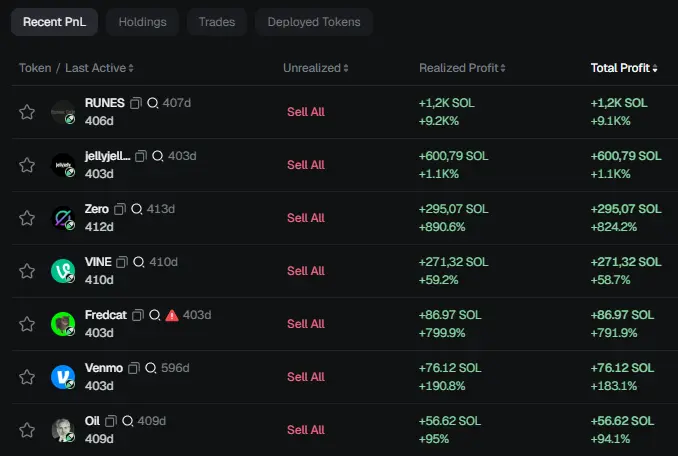Select Zero total profit +824.2%

point(614,227)
